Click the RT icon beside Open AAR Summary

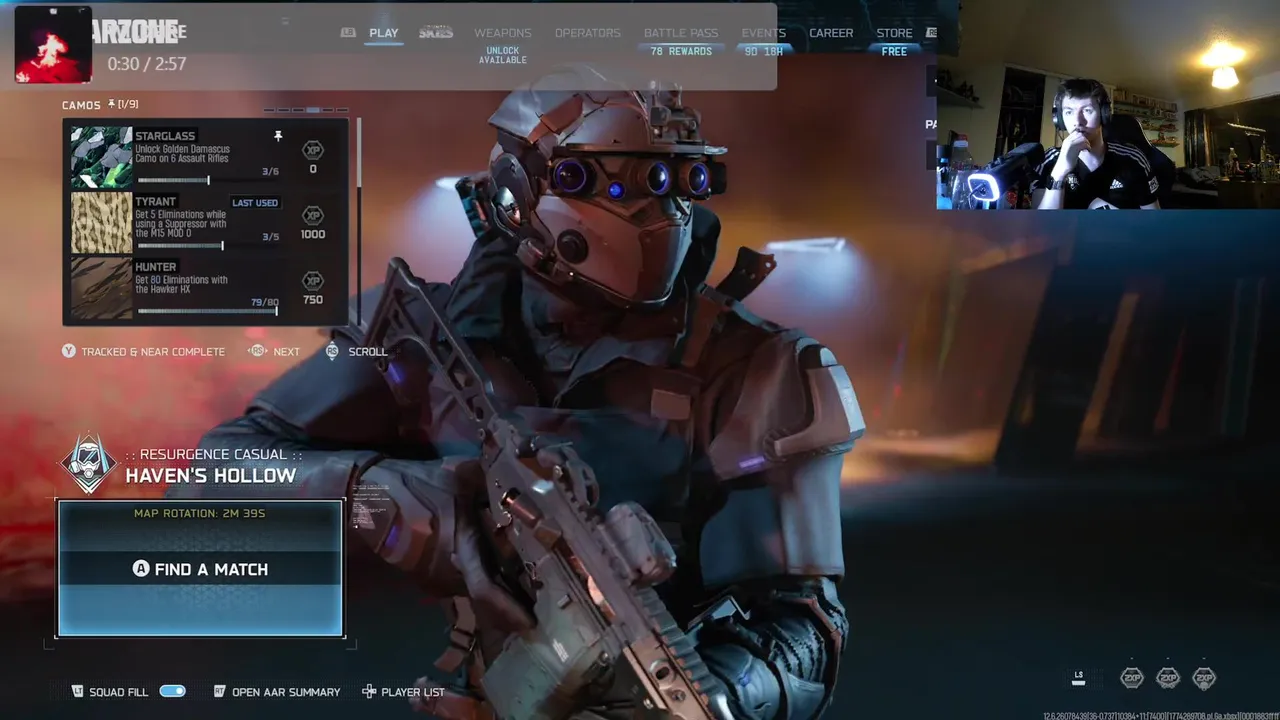[x=220, y=691]
